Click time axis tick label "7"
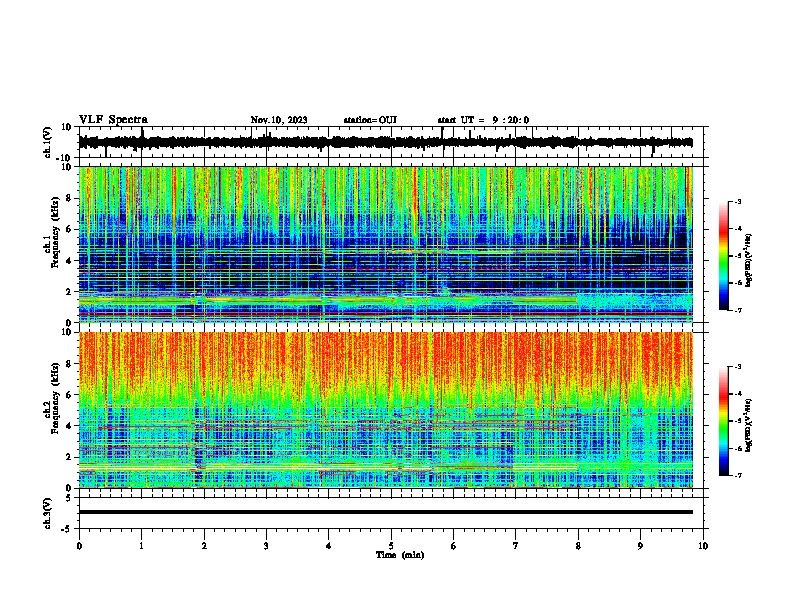 pyautogui.click(x=516, y=546)
